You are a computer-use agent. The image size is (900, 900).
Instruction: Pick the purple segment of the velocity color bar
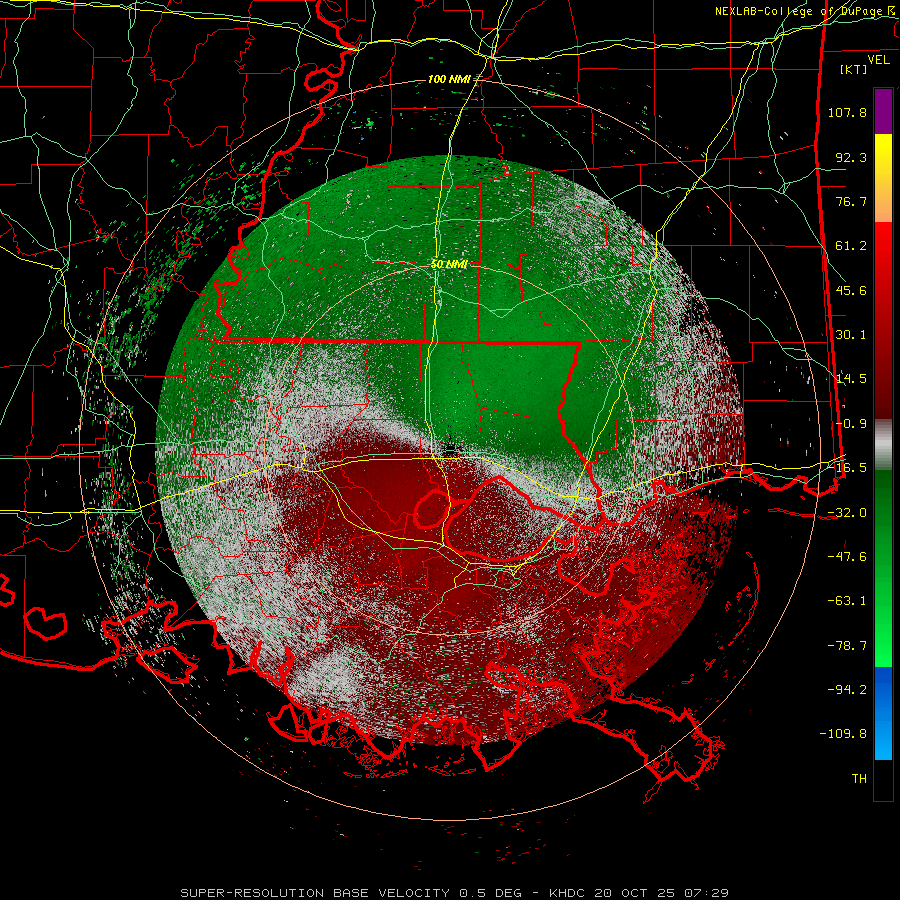click(883, 111)
